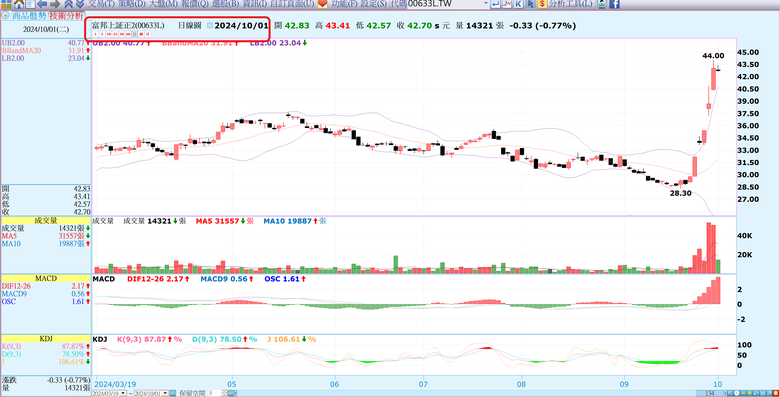Click the K candlestick toolbar icon

pyautogui.click(x=518, y=4)
